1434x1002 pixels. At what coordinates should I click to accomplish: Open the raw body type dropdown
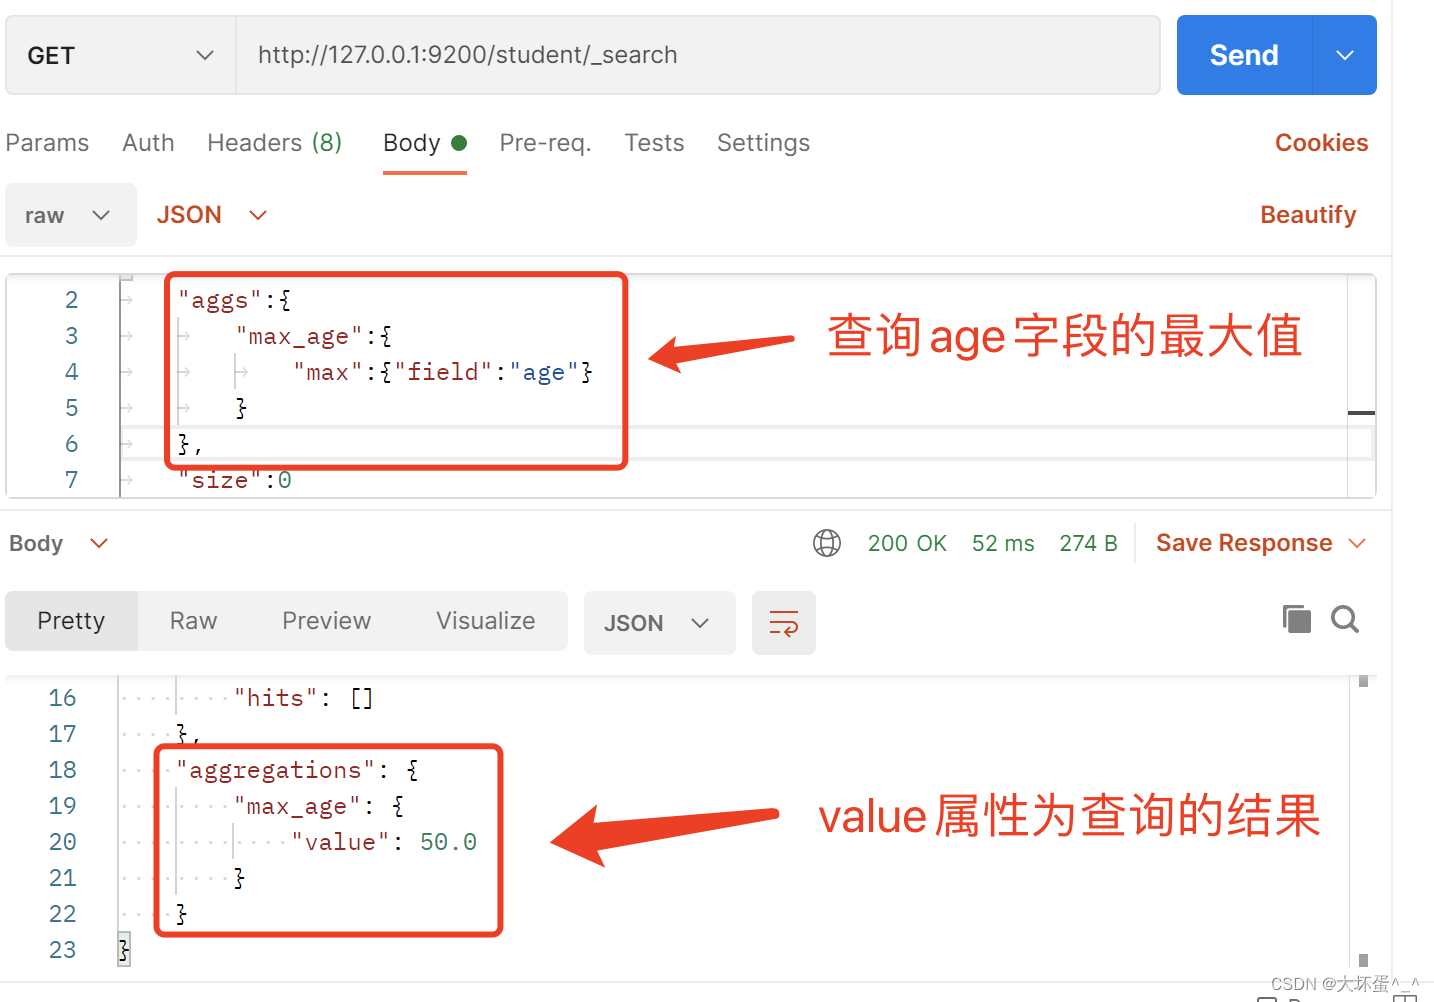[x=70, y=215]
